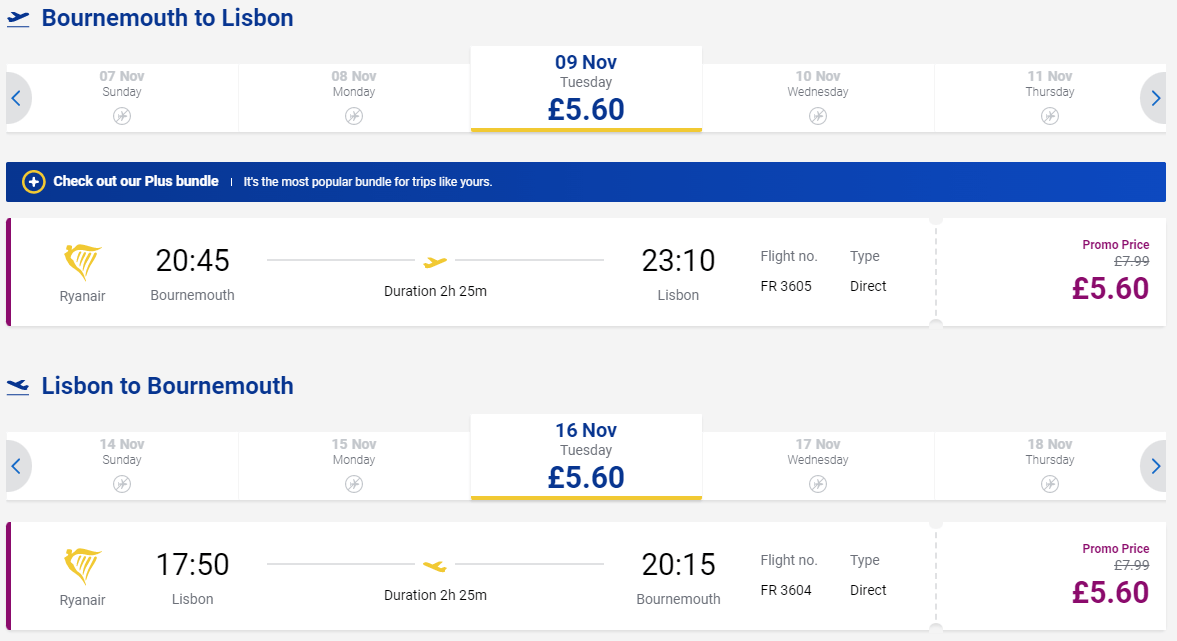The width and height of the screenshot is (1177, 641).
Task: Select the 16 Nov Tuesday date tab
Action: point(586,456)
